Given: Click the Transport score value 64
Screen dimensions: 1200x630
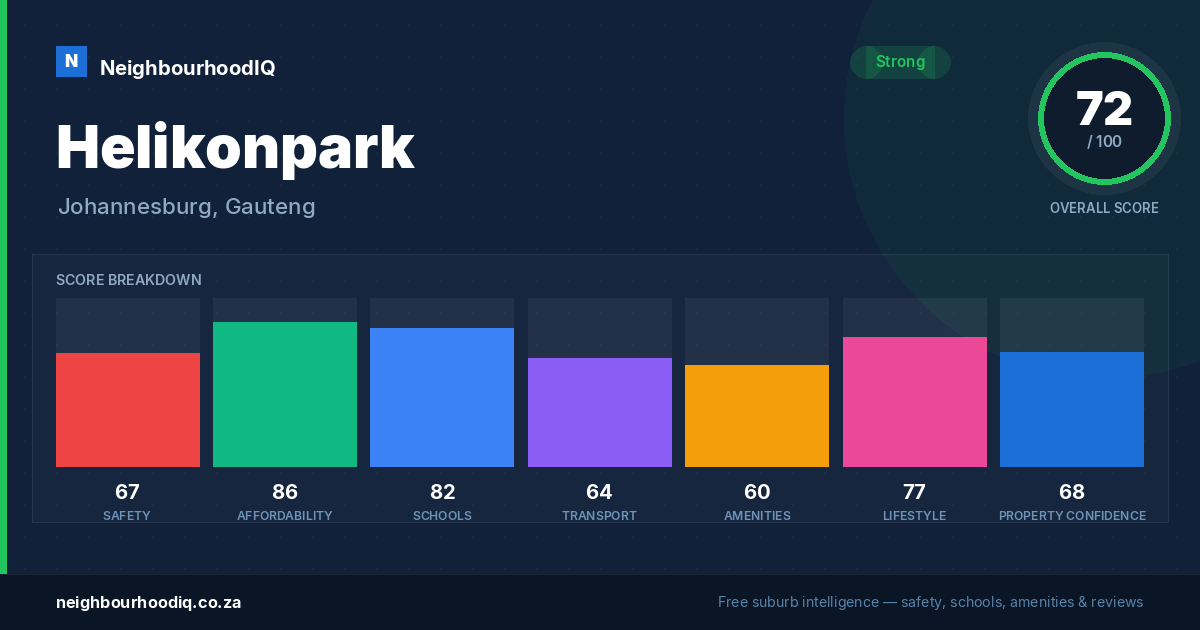Looking at the screenshot, I should (x=599, y=492).
